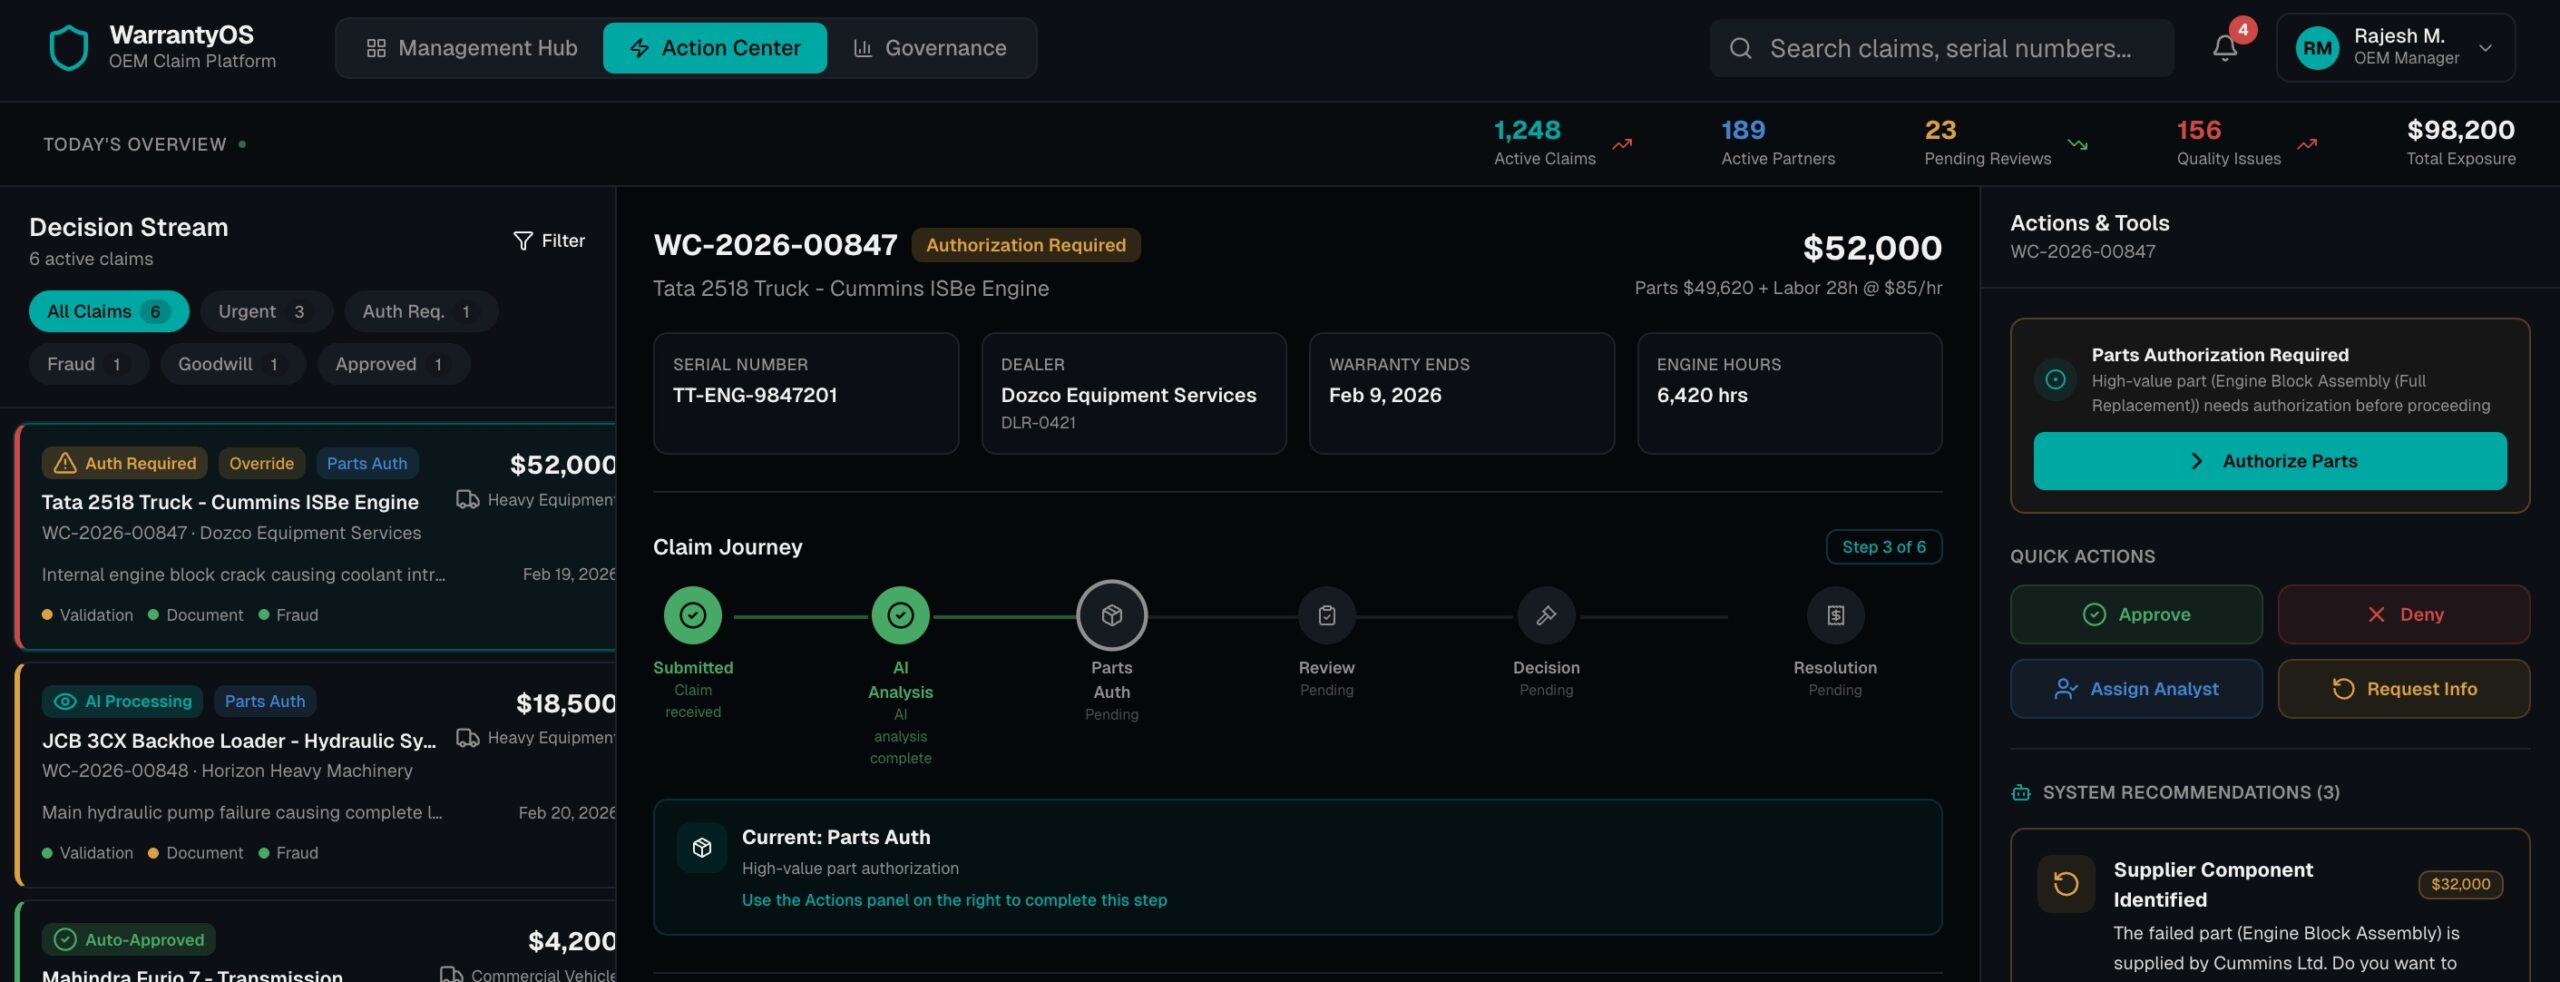Click the AI Processing eye icon on JCB claim
Viewport: 2560px width, 982px height.
pyautogui.click(x=66, y=701)
